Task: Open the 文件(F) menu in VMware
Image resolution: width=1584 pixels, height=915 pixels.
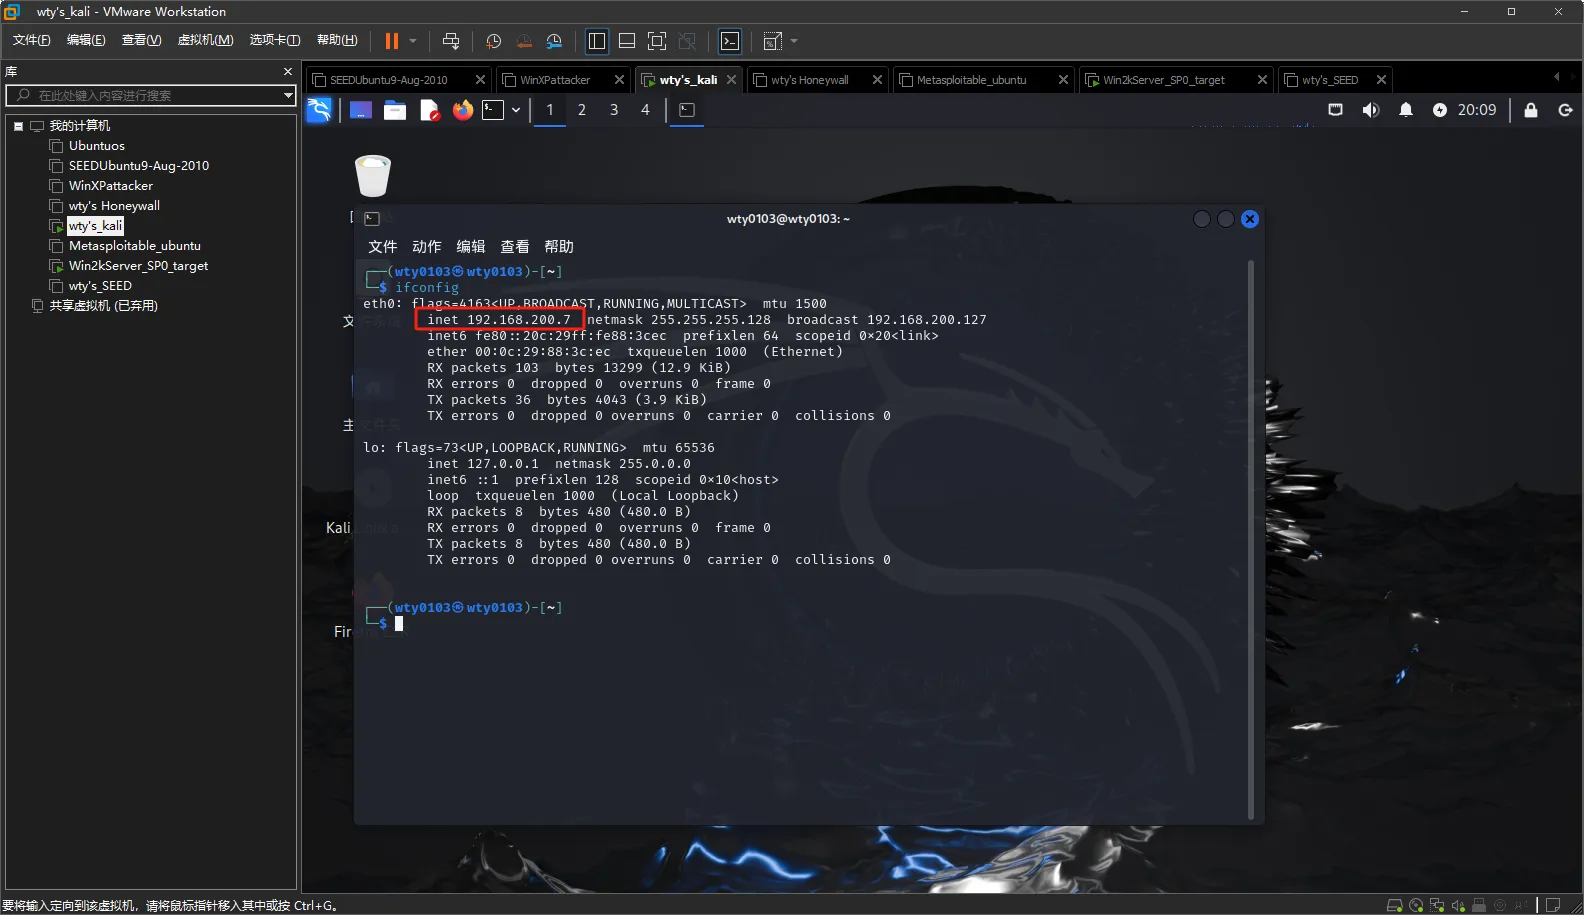Action: point(31,40)
